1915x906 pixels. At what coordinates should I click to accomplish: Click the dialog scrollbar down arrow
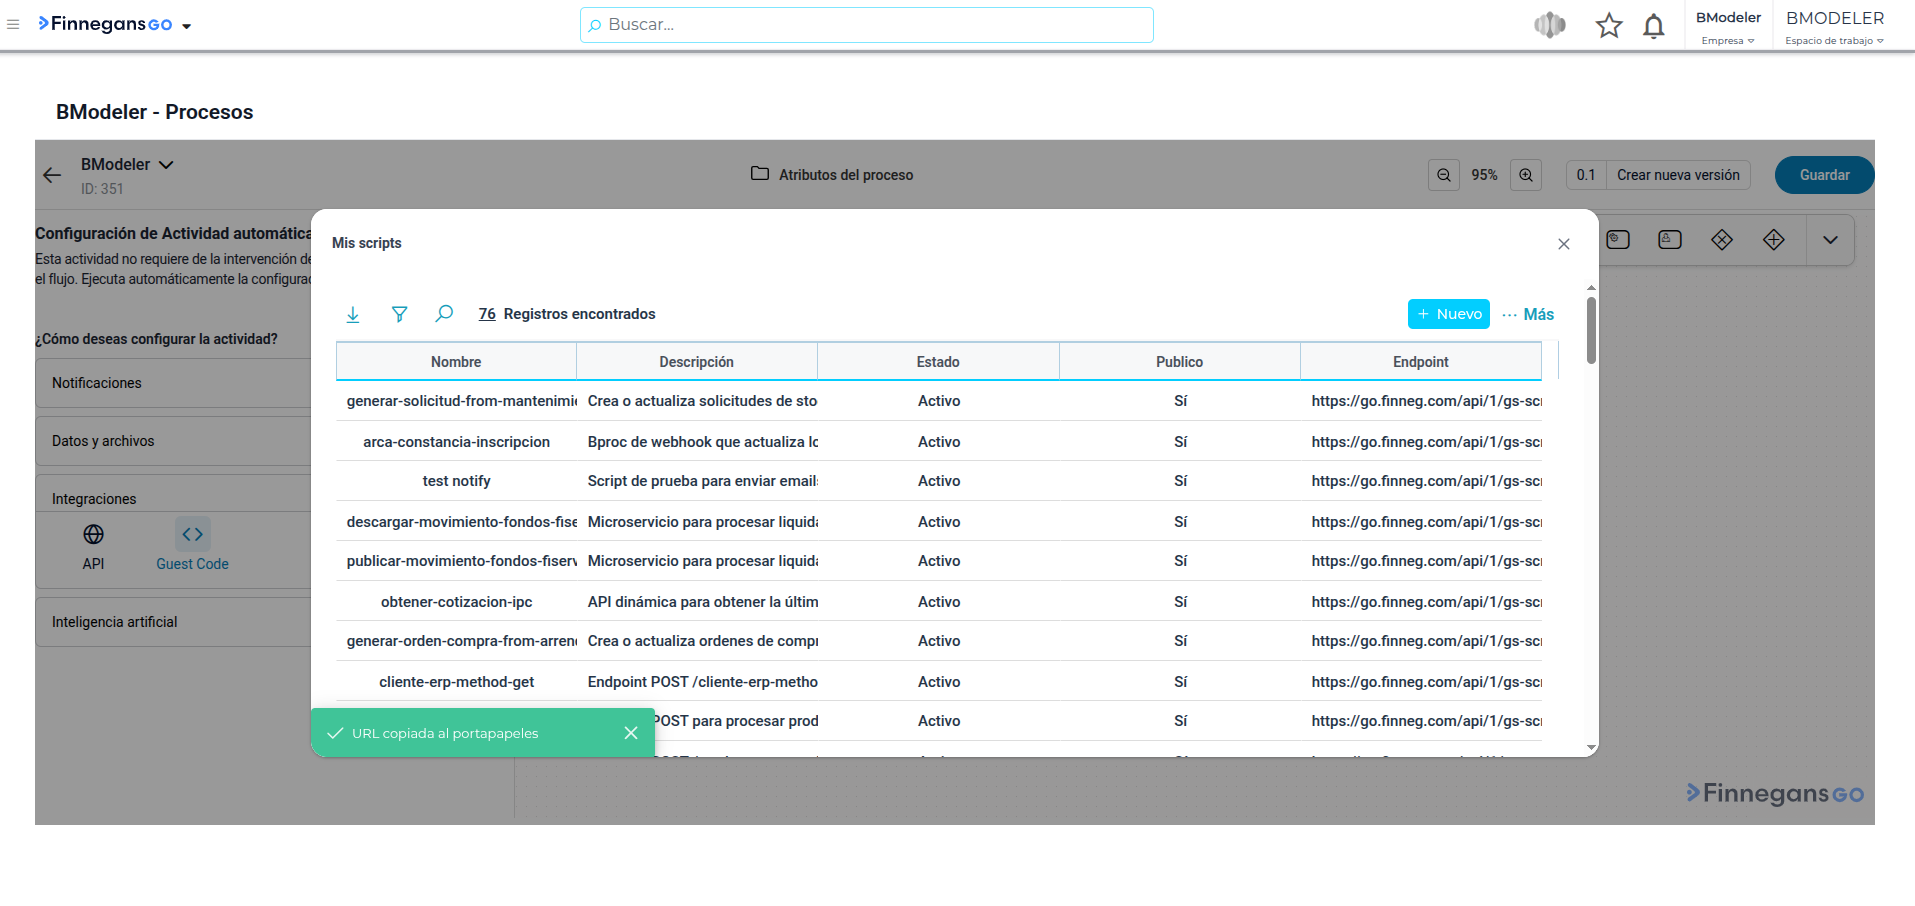1591,748
